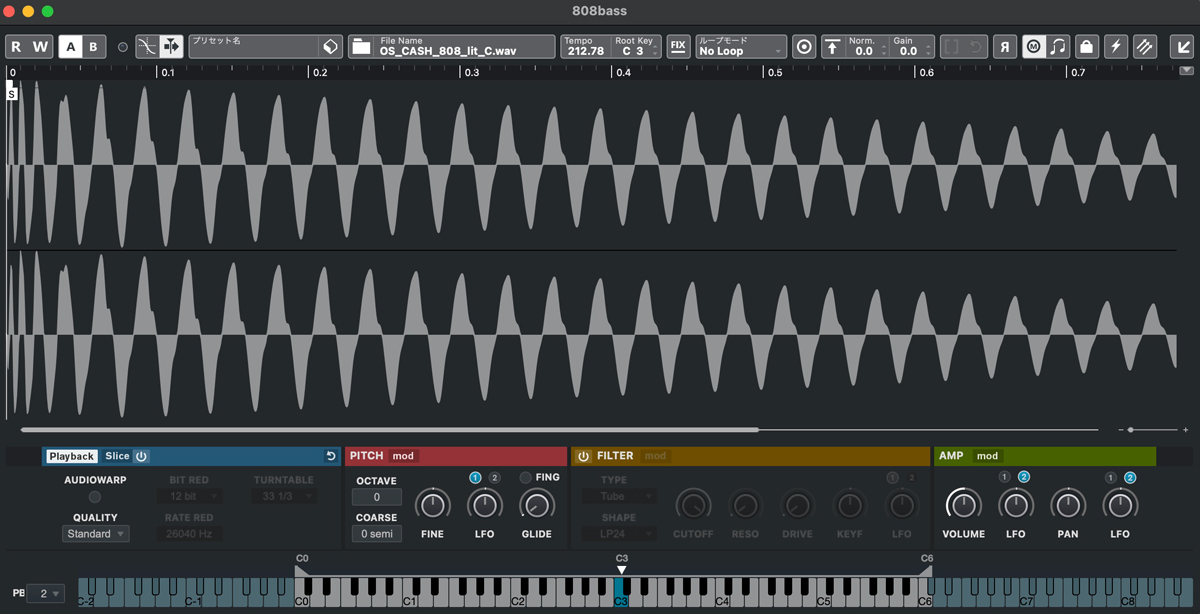This screenshot has height=614, width=1200.
Task: Switch to comparison slot B
Action: (93, 47)
